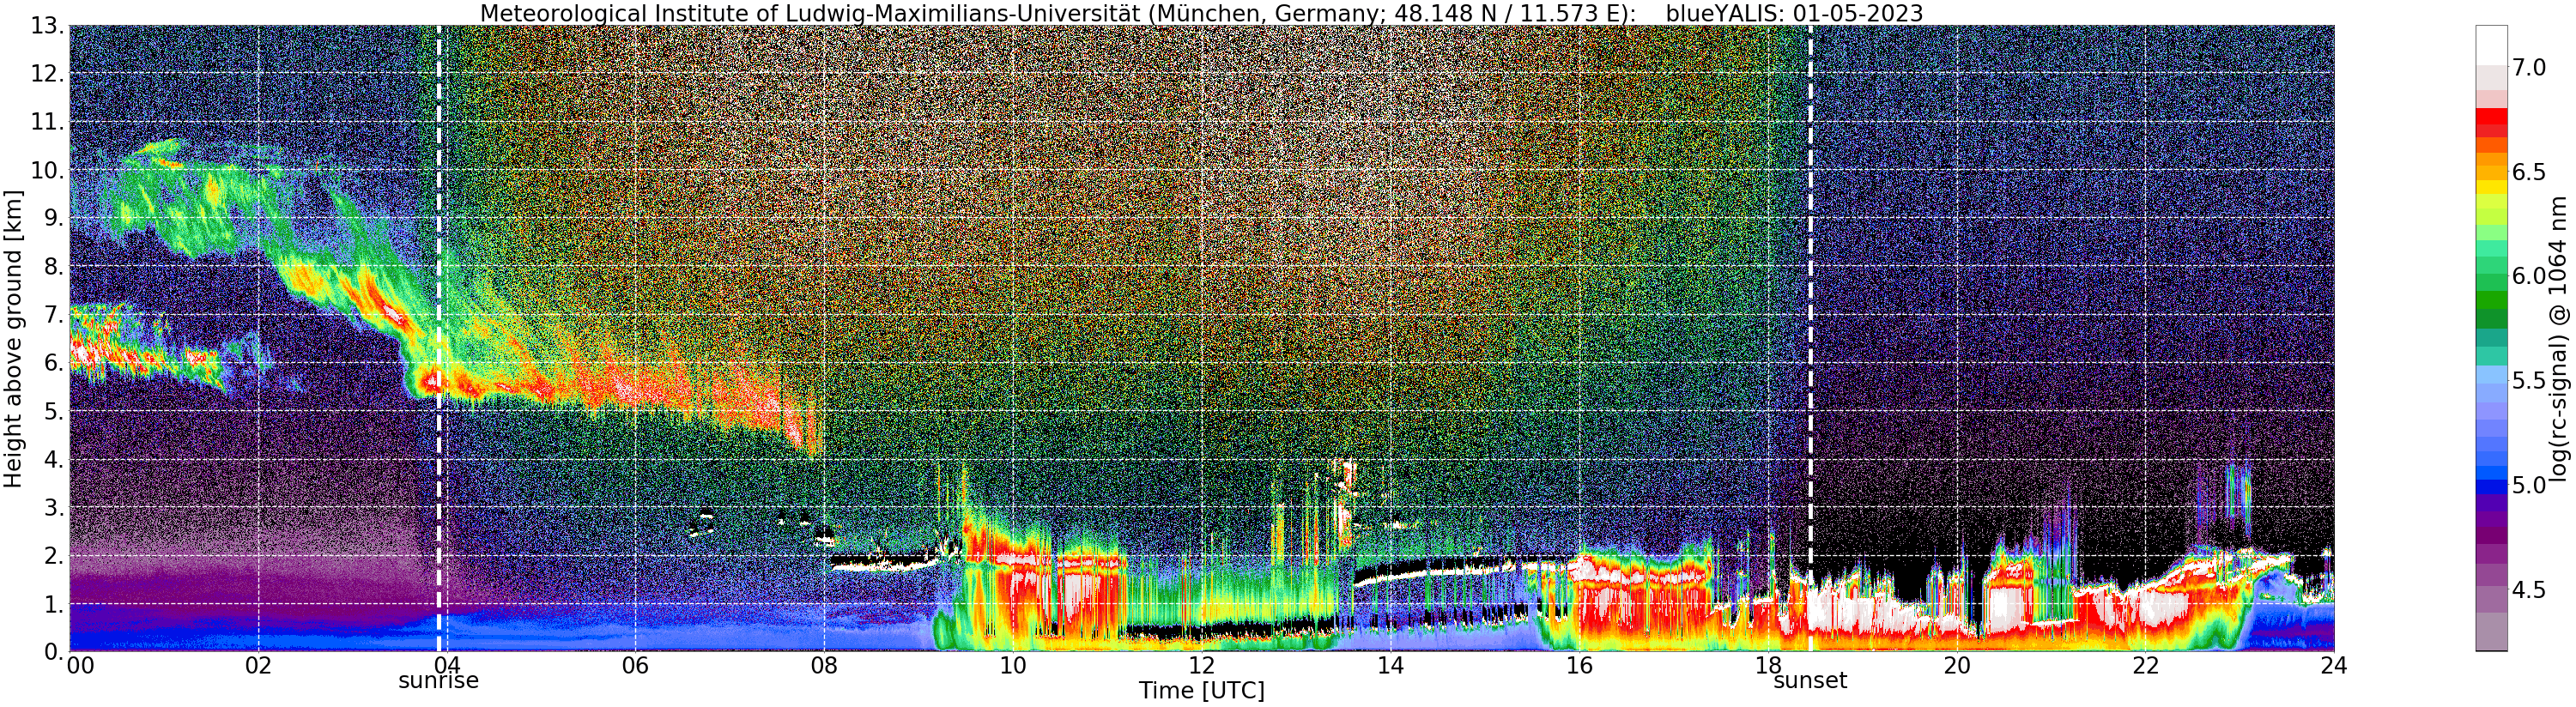Click the time-axis tick label '18'

(1767, 666)
